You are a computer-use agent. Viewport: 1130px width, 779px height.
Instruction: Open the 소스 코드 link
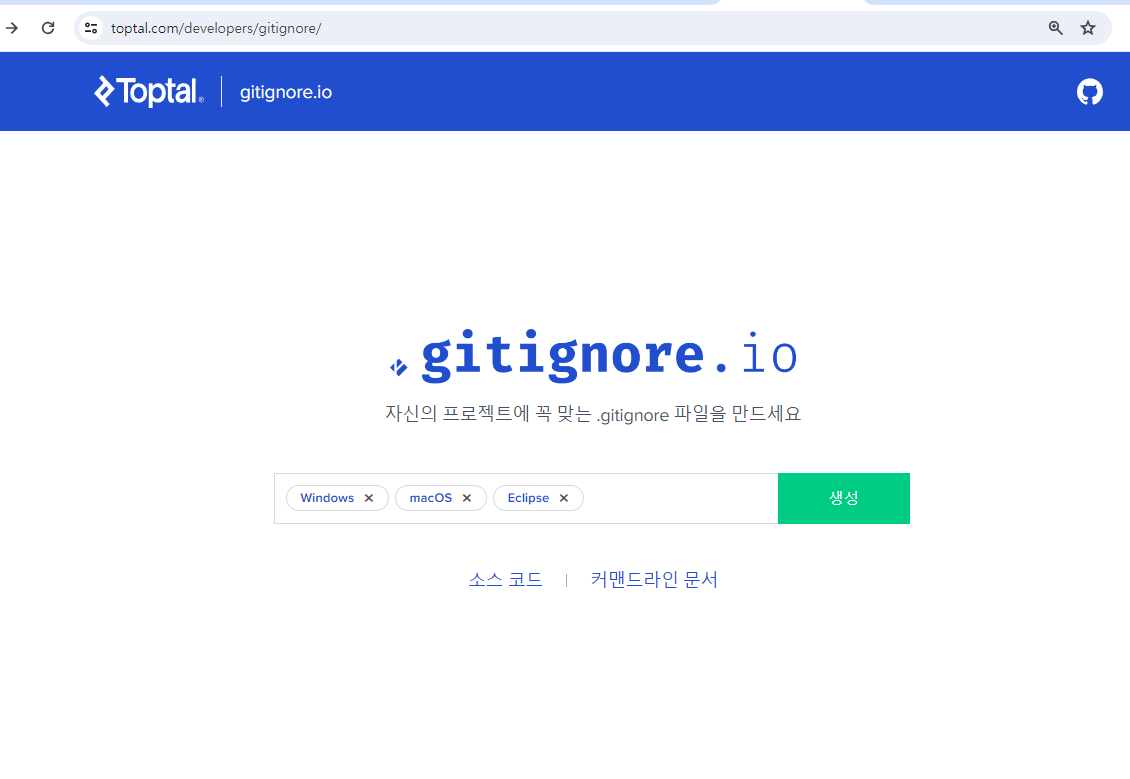pyautogui.click(x=505, y=579)
